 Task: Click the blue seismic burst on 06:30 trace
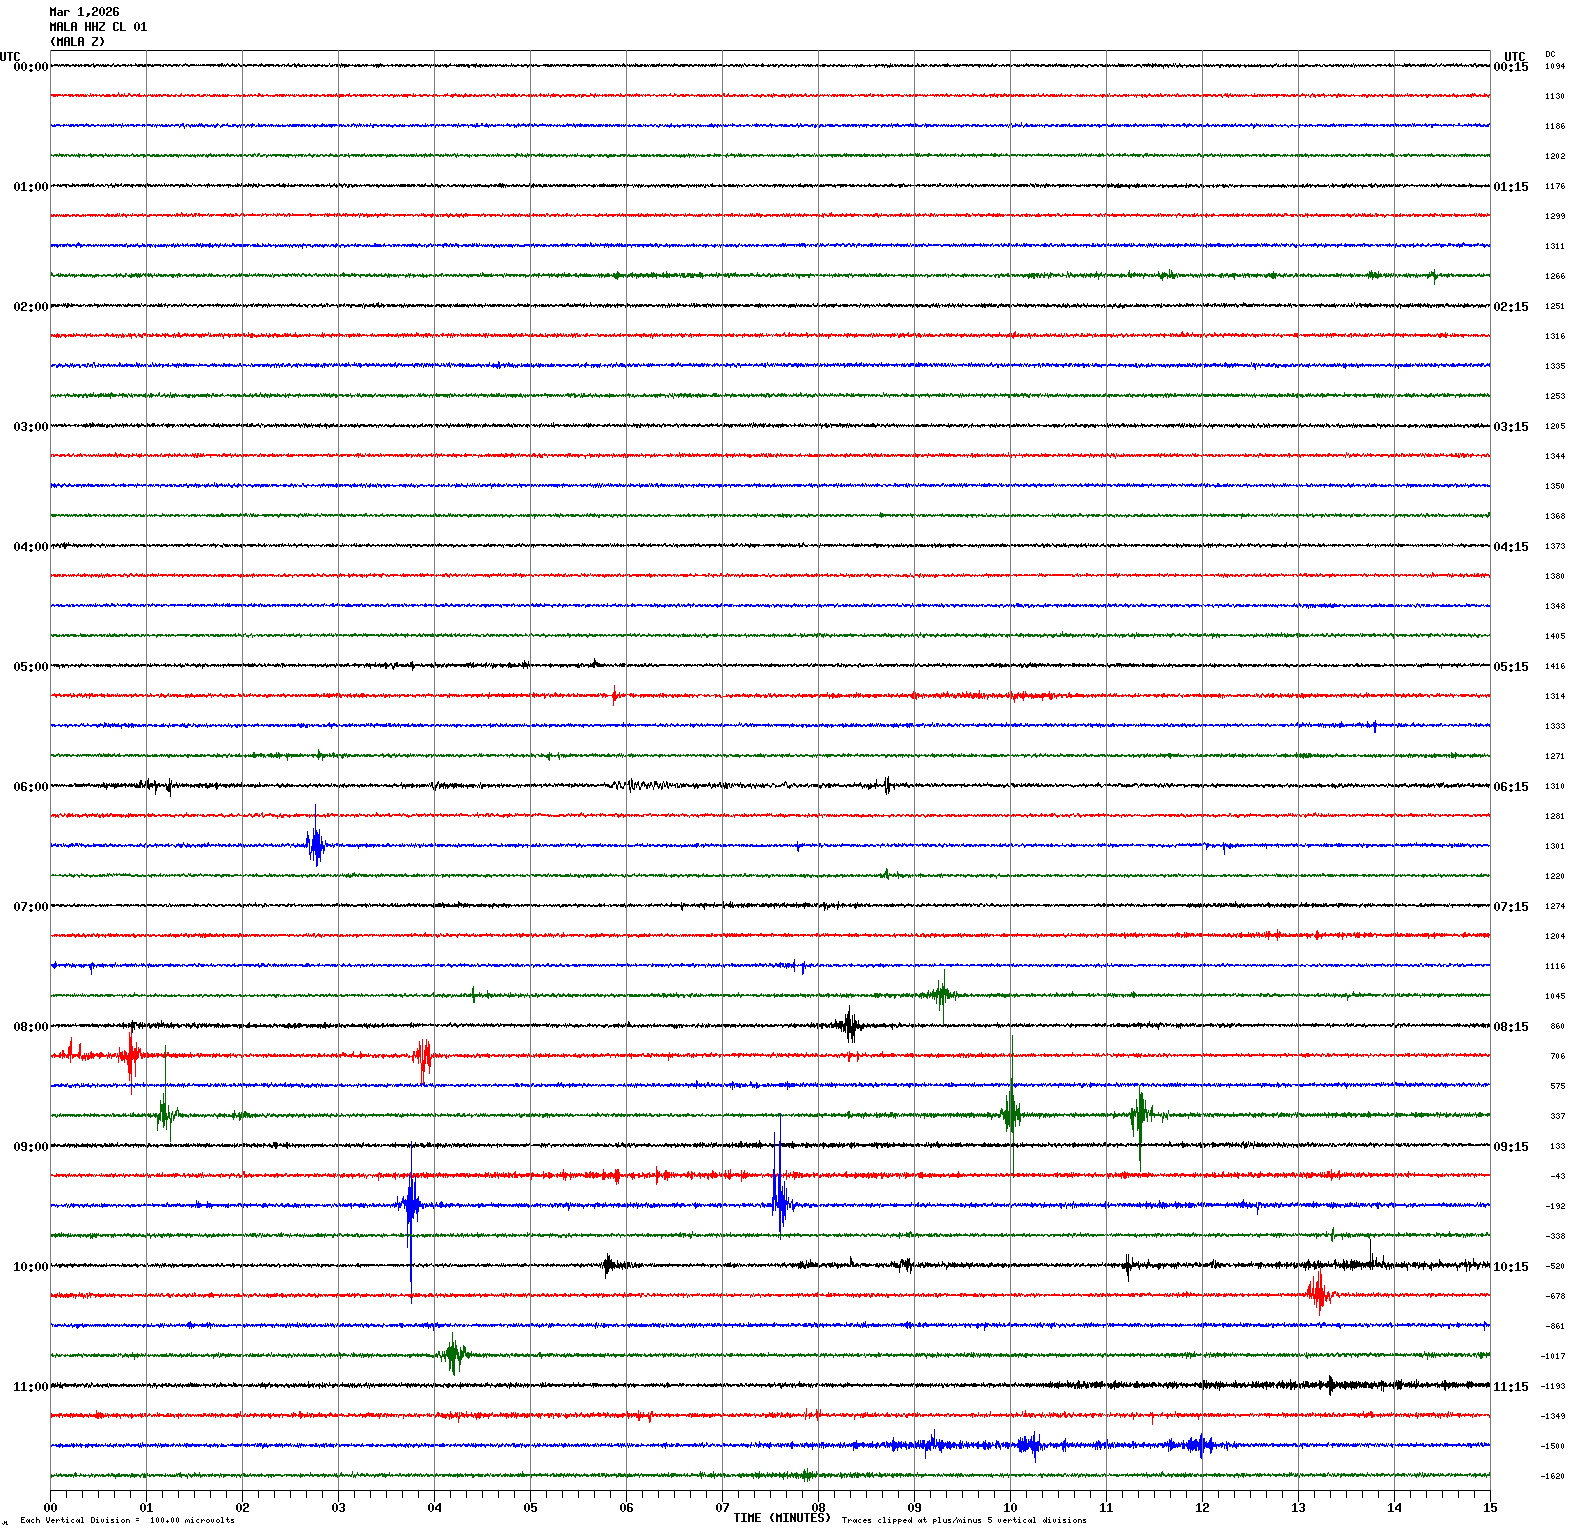[316, 846]
